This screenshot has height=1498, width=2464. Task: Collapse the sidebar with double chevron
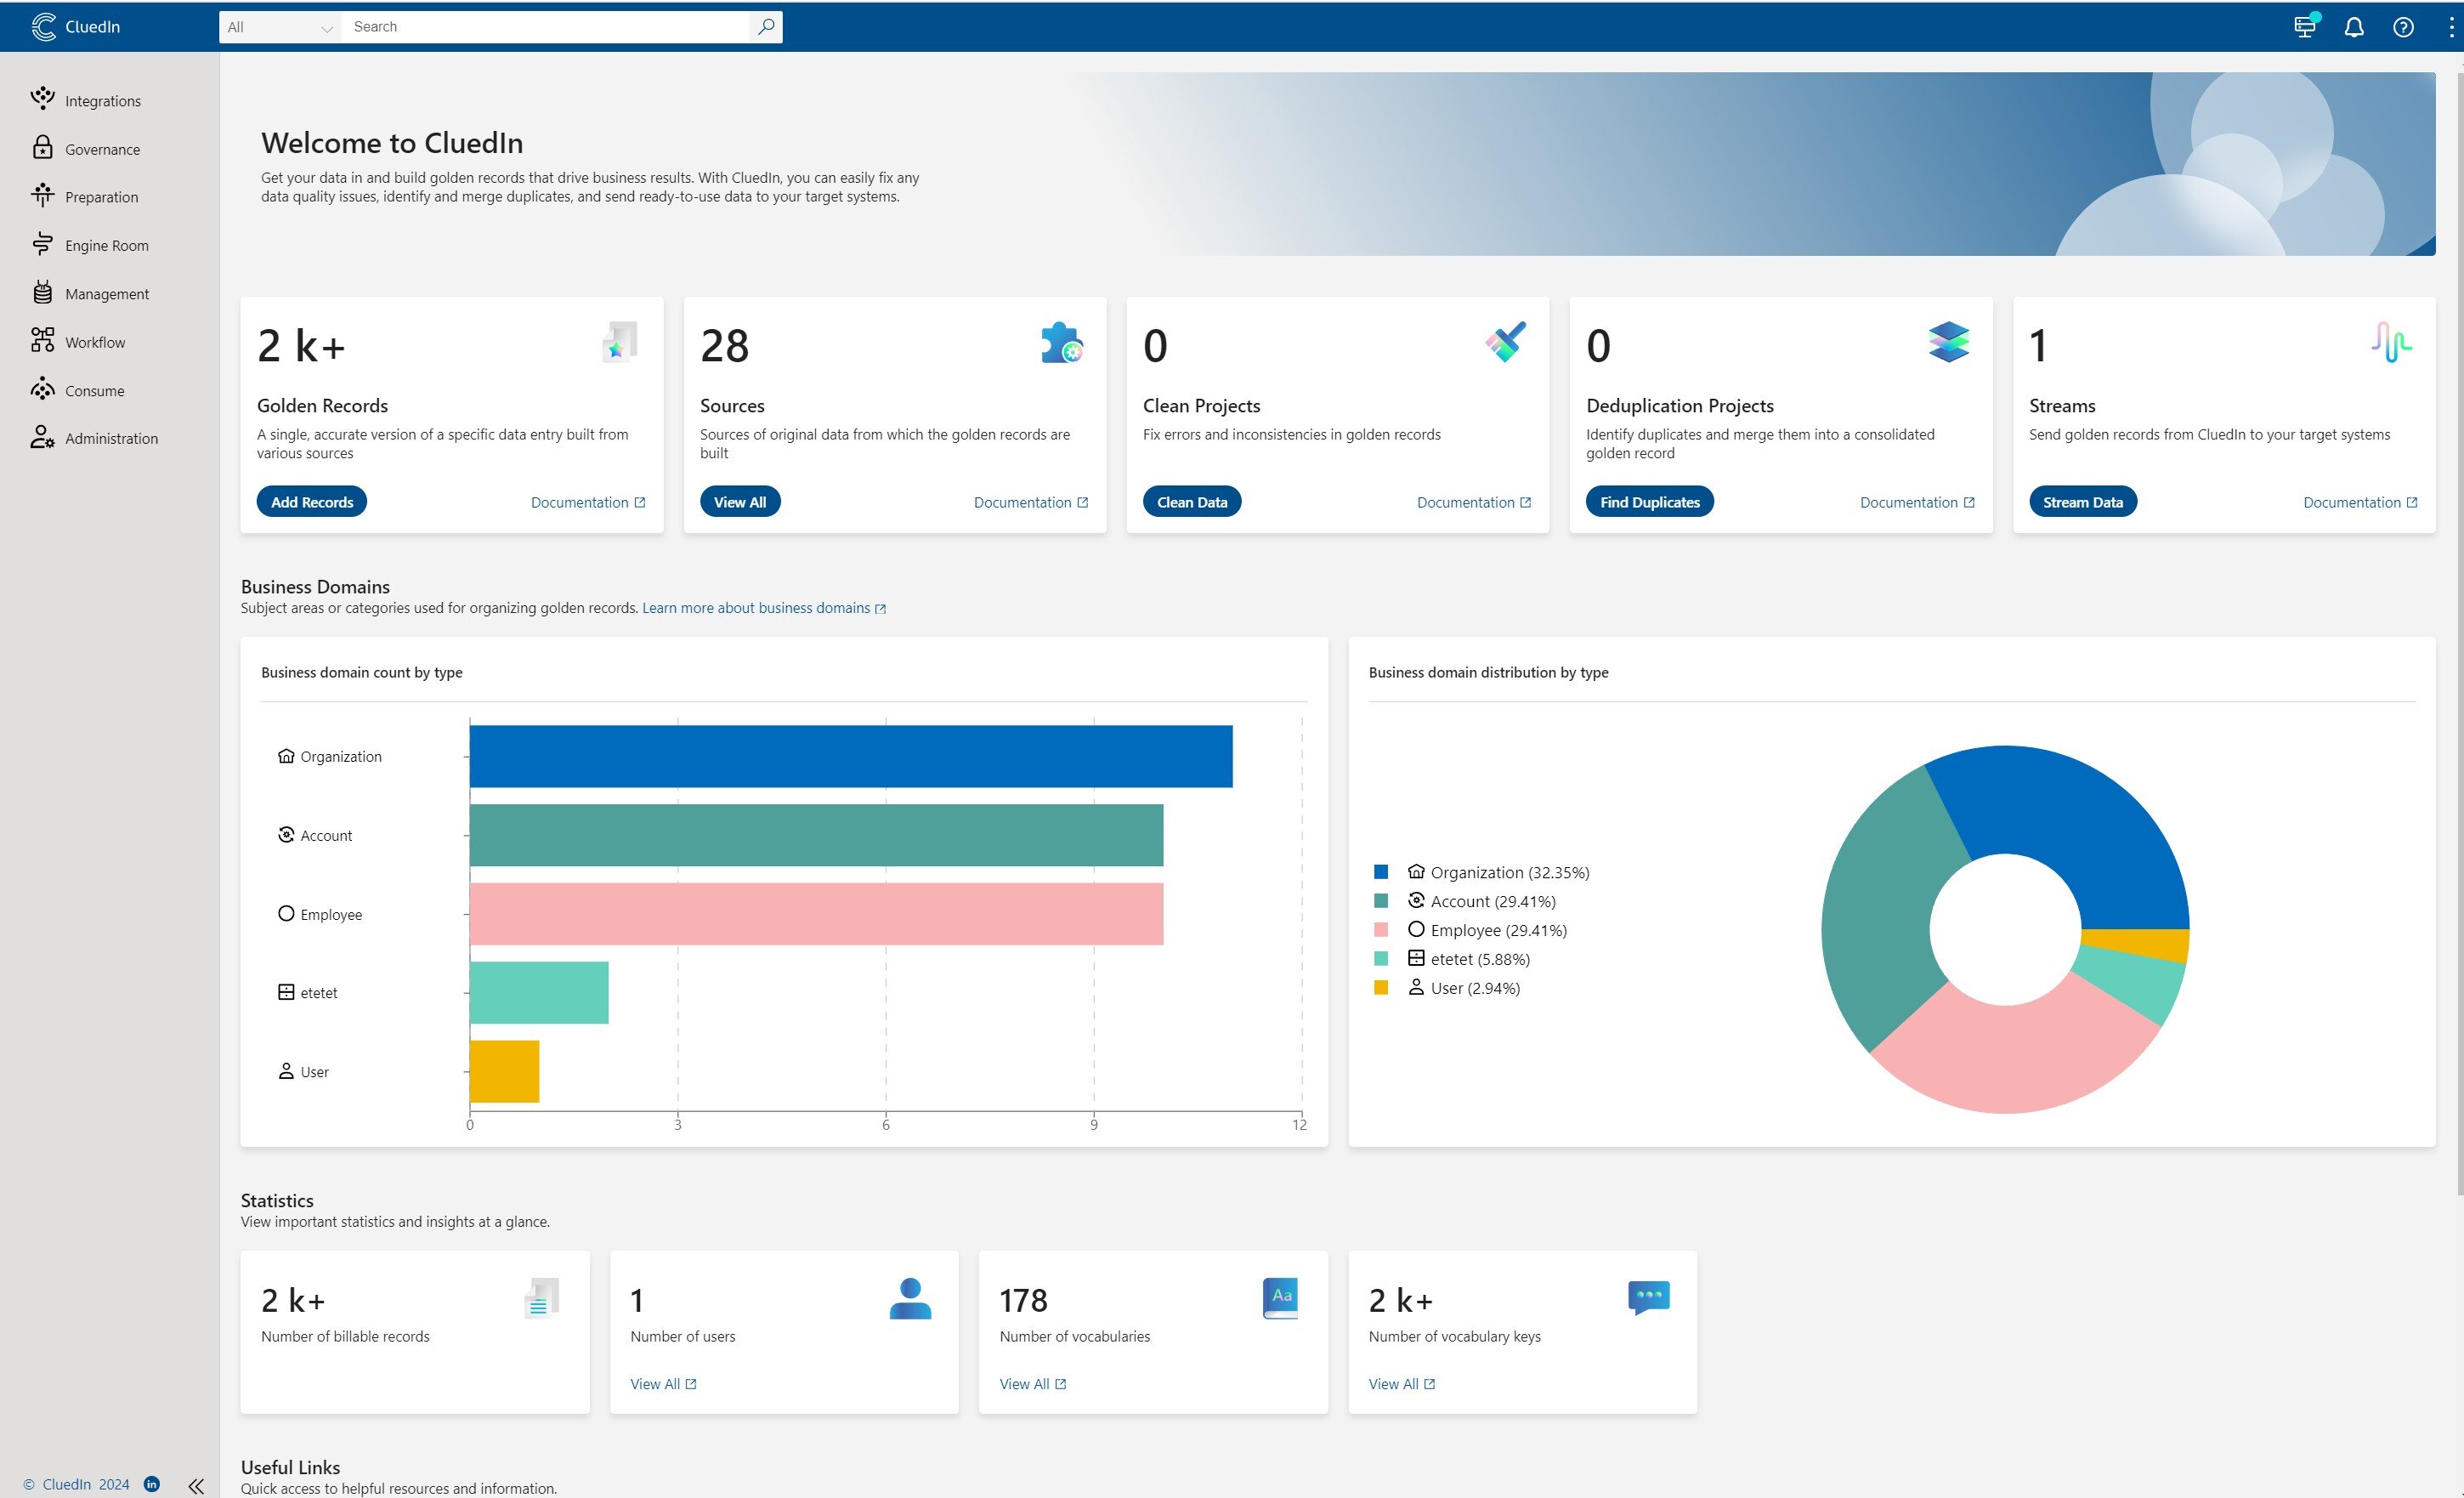196,1486
